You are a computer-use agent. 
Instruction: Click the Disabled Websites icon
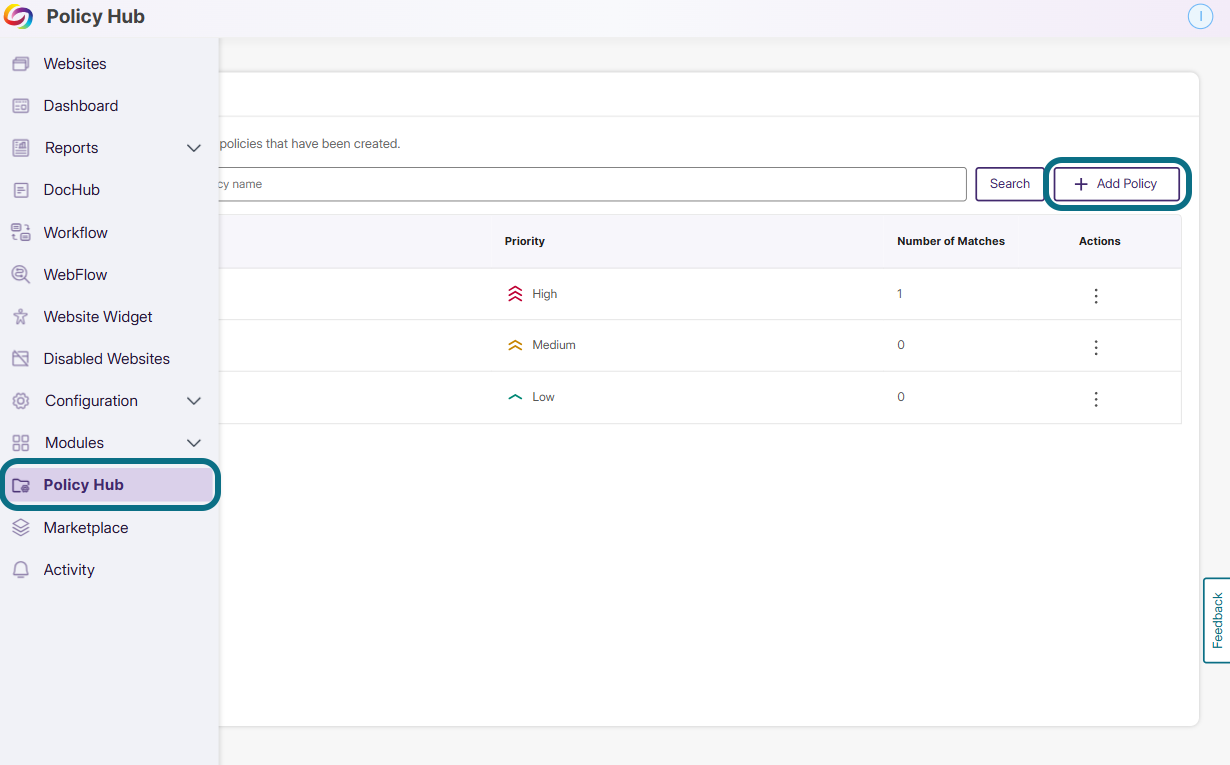[x=20, y=359]
